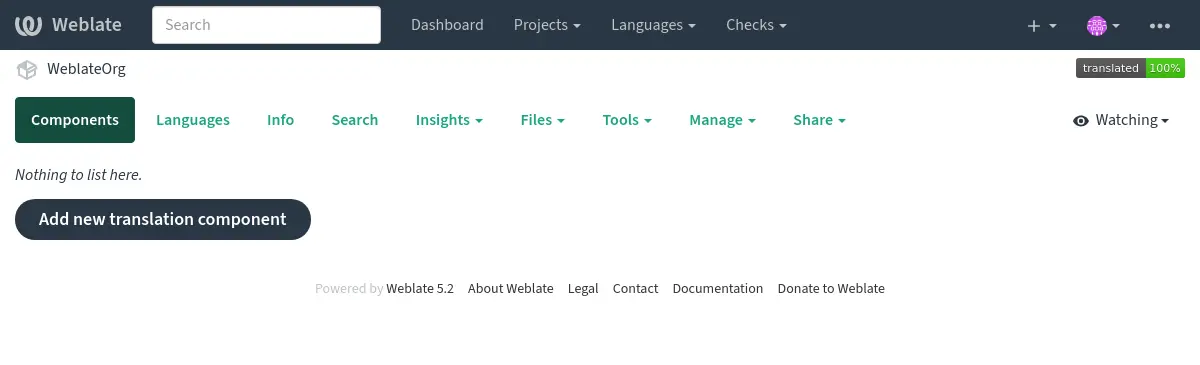Screen dimensions: 1200x365
Task: Open the WeblateOrg breadcrumb link
Action: (86, 69)
